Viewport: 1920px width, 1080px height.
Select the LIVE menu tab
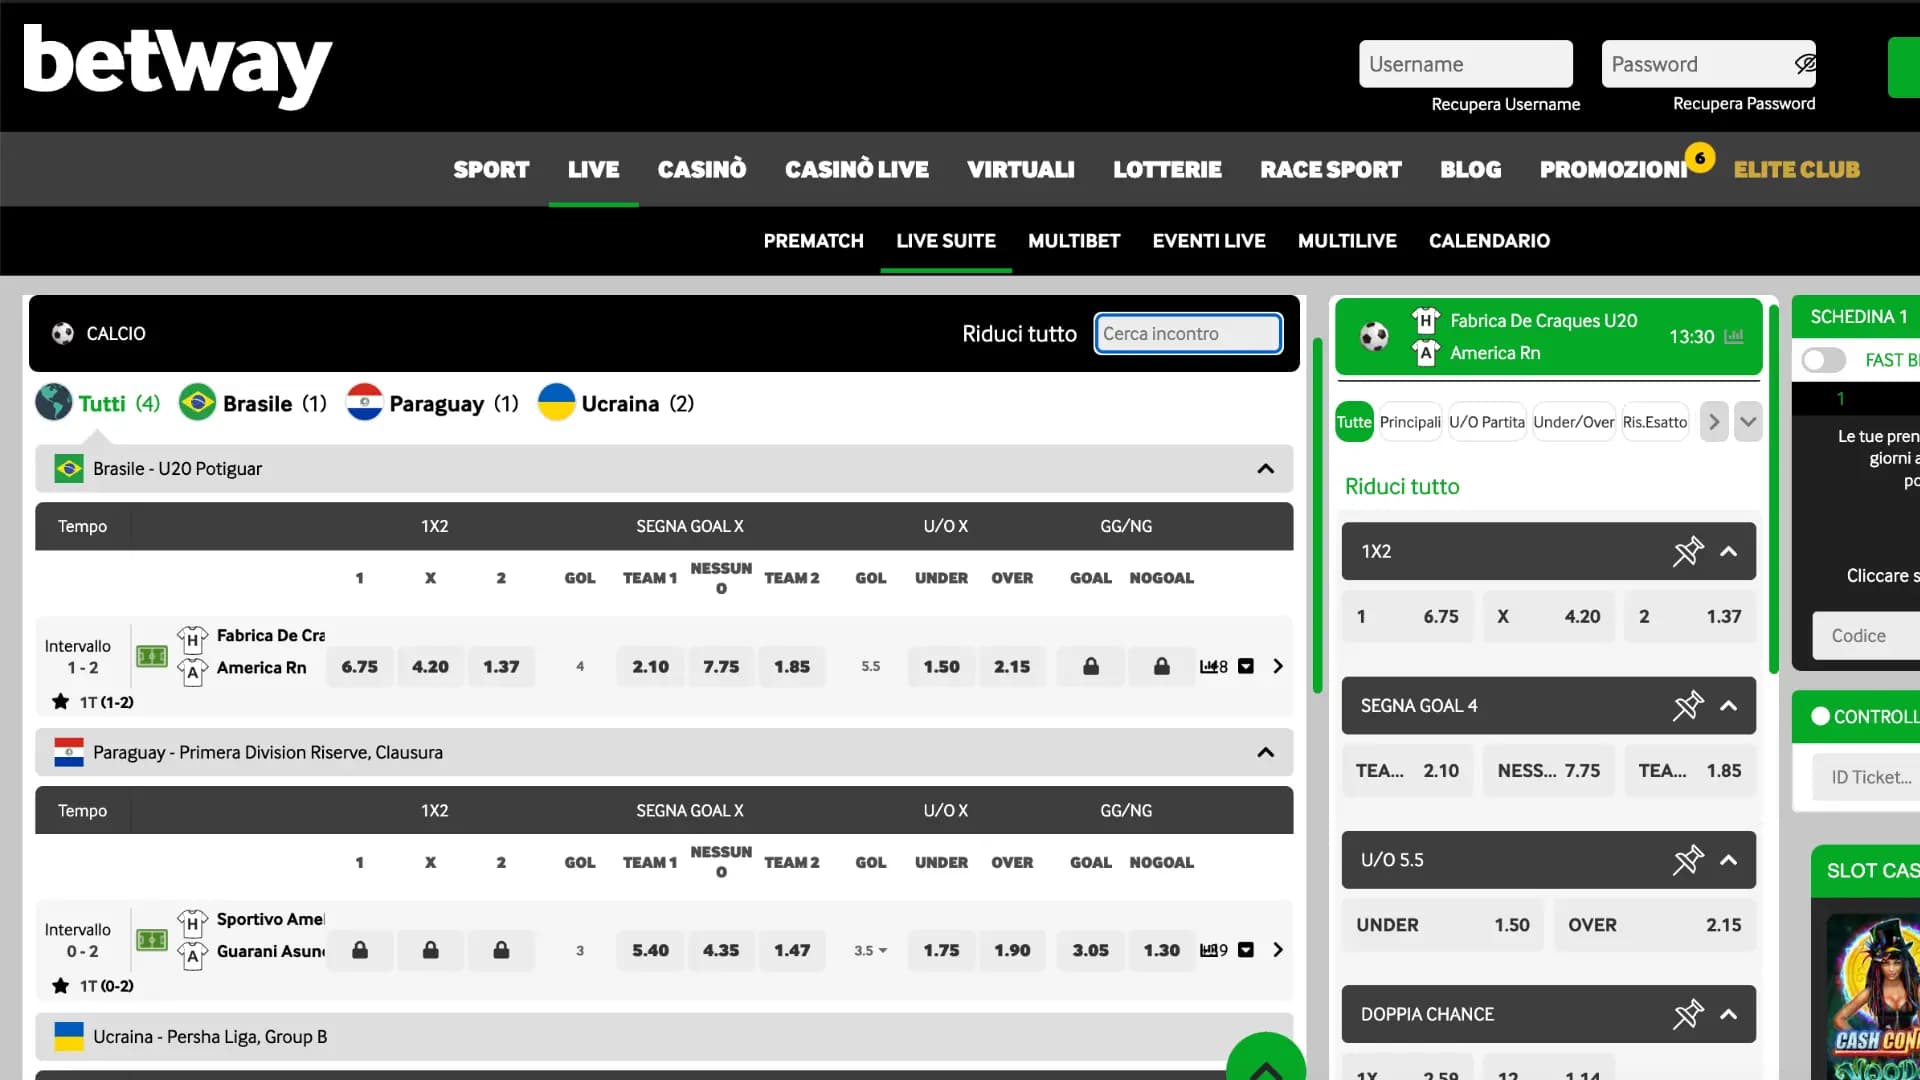(593, 169)
